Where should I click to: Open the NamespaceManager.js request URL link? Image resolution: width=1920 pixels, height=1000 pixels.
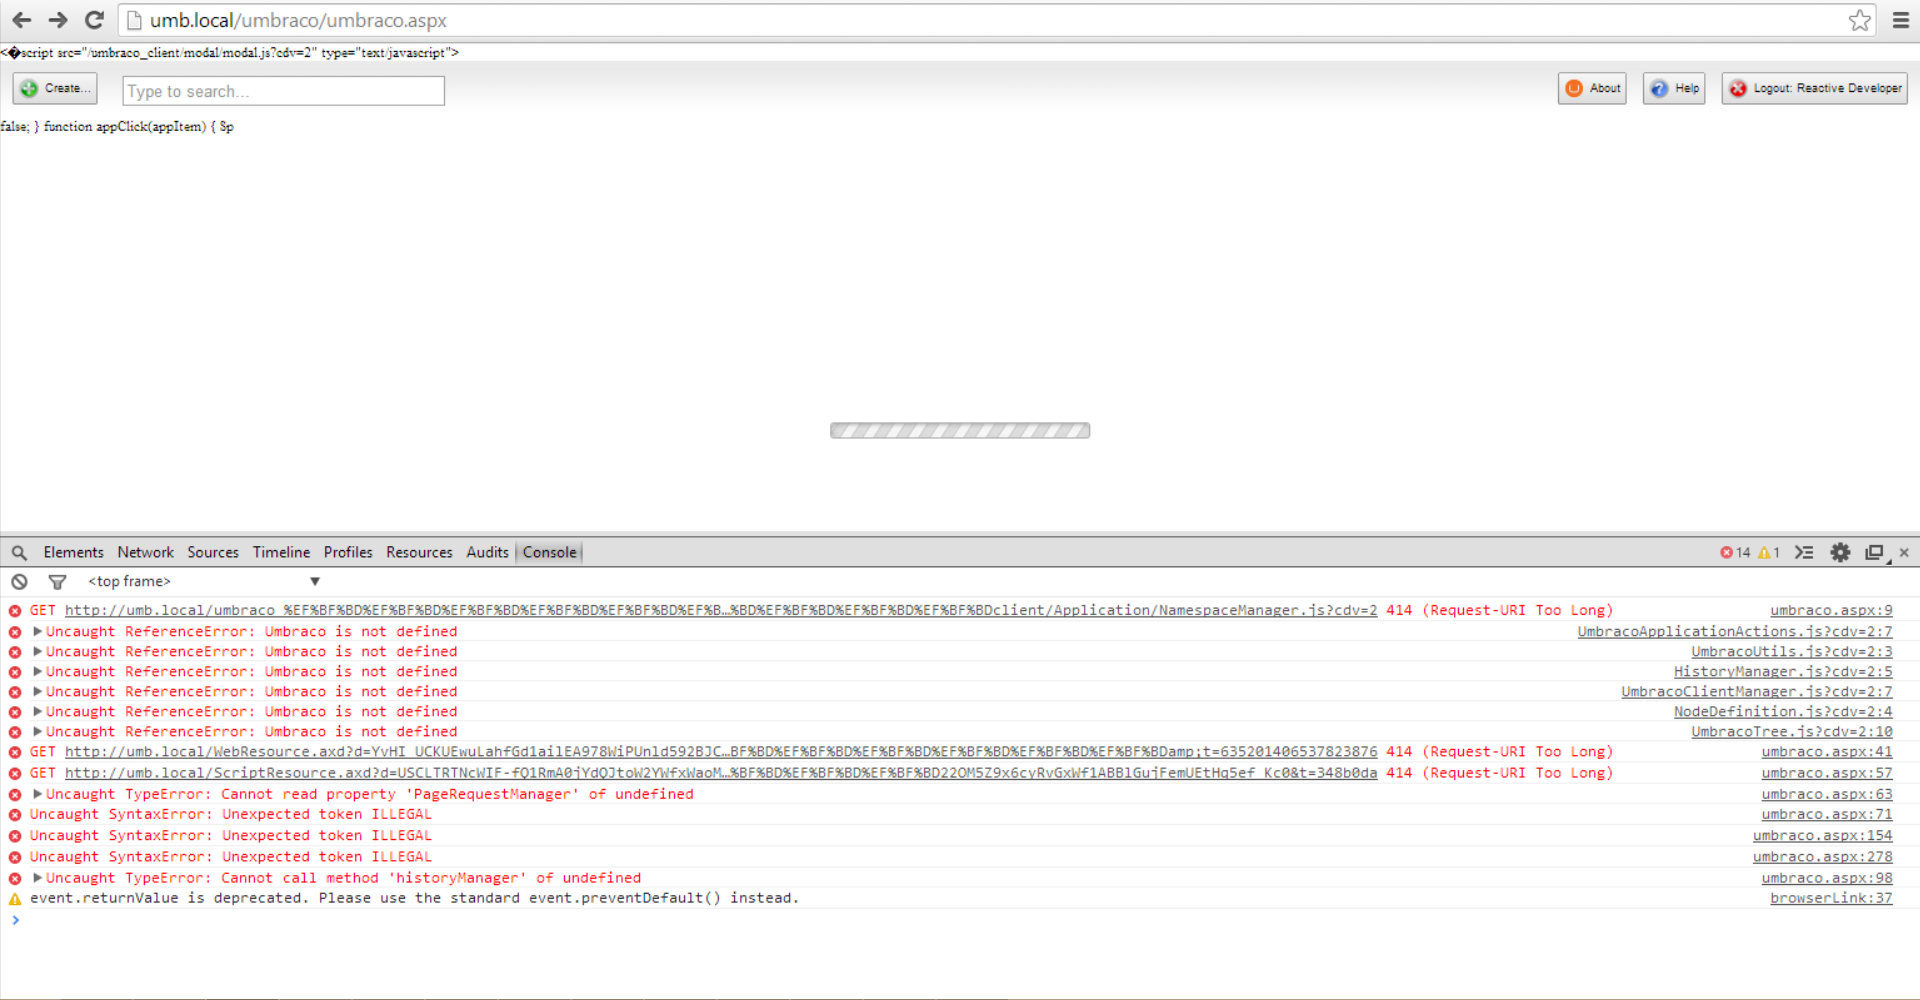(x=721, y=610)
